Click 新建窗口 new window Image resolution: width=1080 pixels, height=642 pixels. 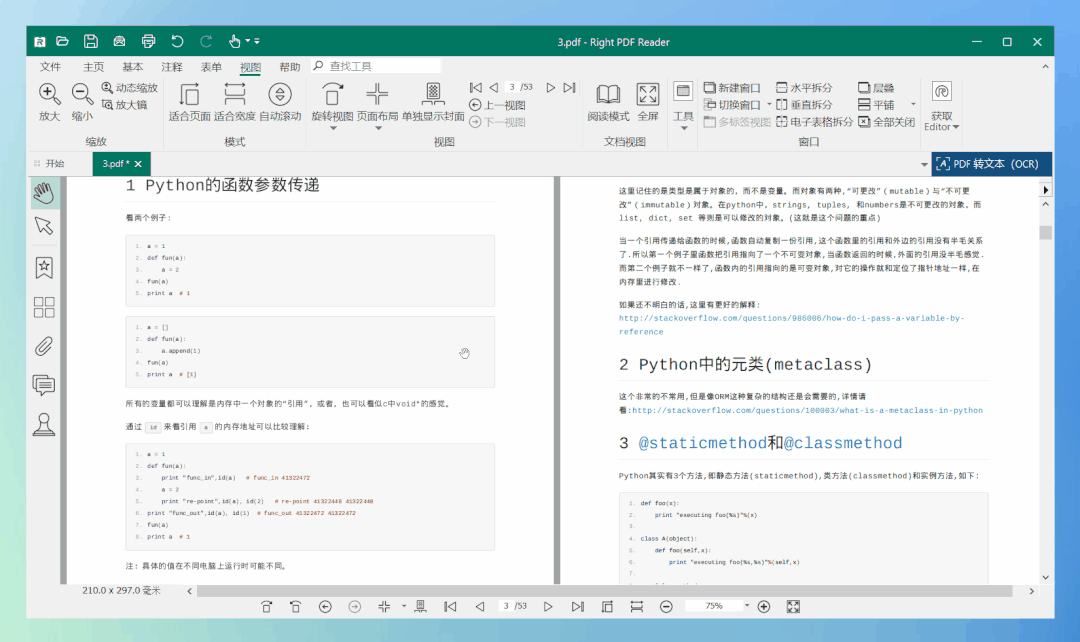732,87
